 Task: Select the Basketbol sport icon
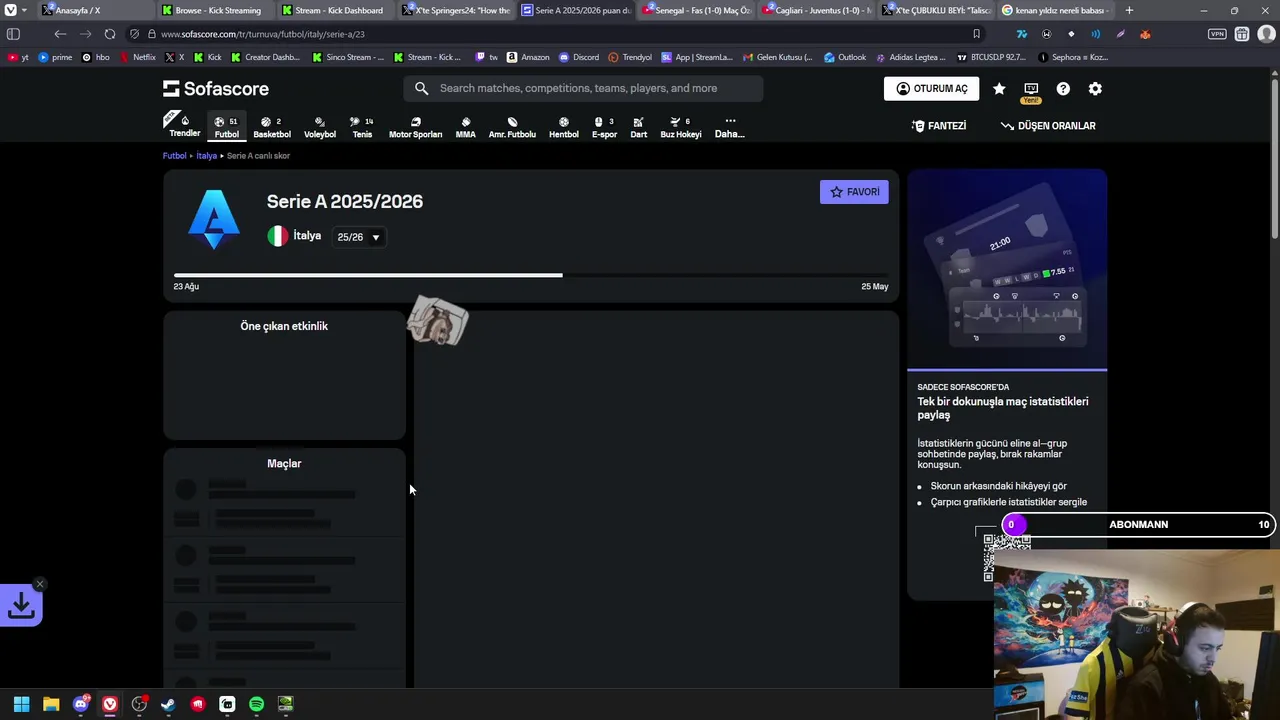click(272, 126)
